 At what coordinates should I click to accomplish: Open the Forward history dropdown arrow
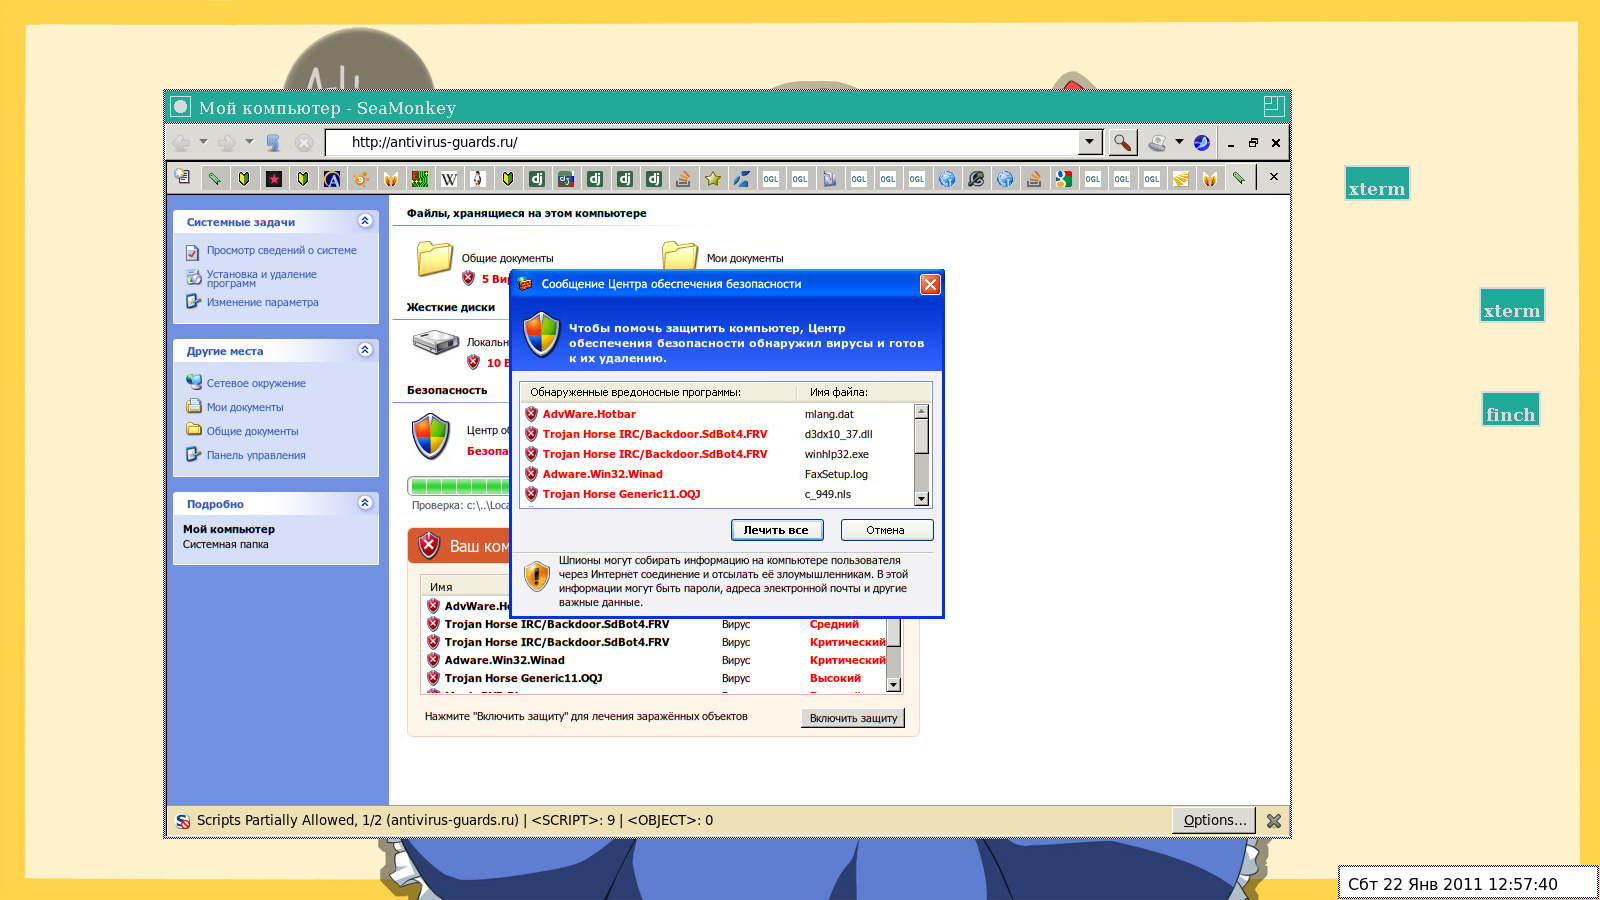[x=249, y=142]
